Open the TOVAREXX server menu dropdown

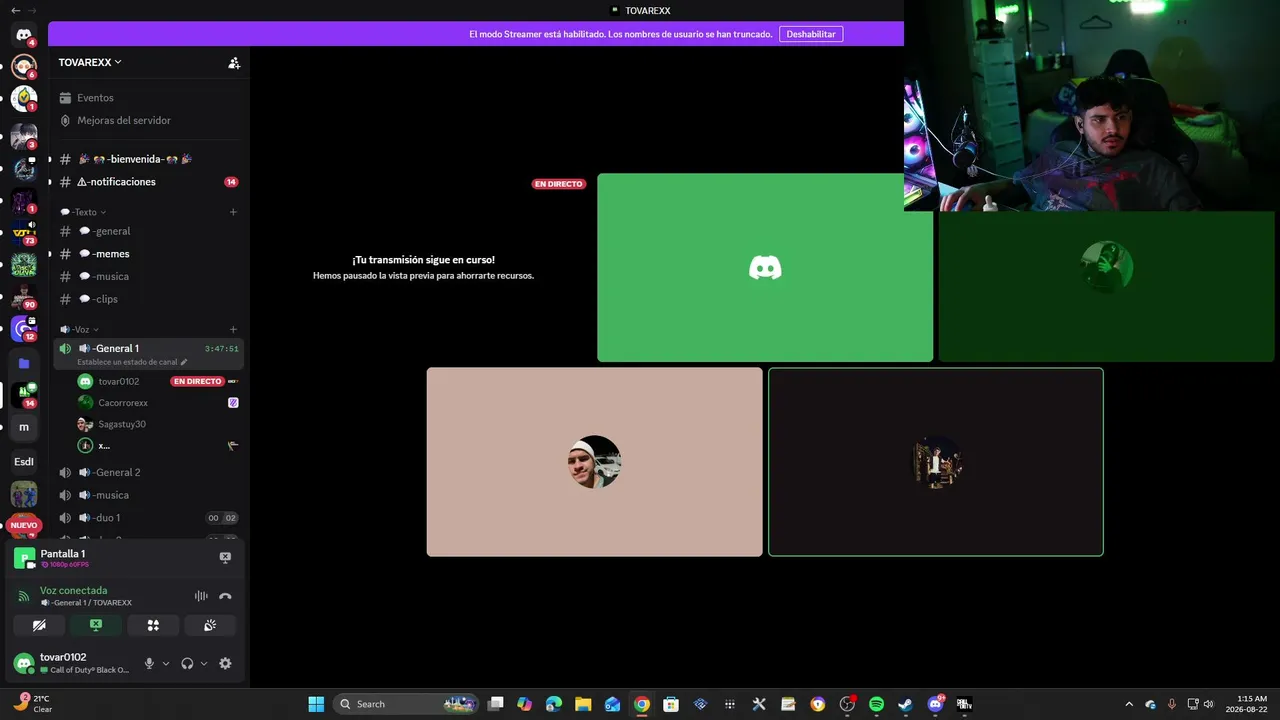[90, 62]
